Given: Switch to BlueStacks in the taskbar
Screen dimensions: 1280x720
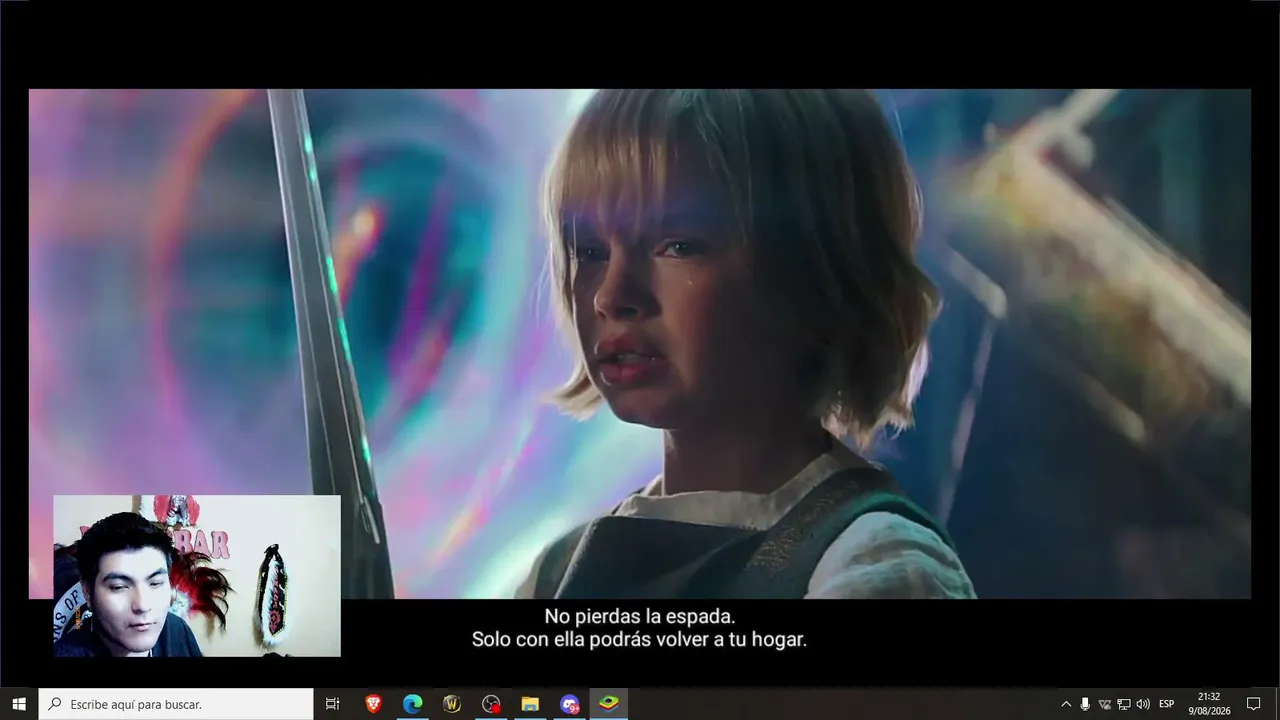Looking at the screenshot, I should tap(608, 704).
